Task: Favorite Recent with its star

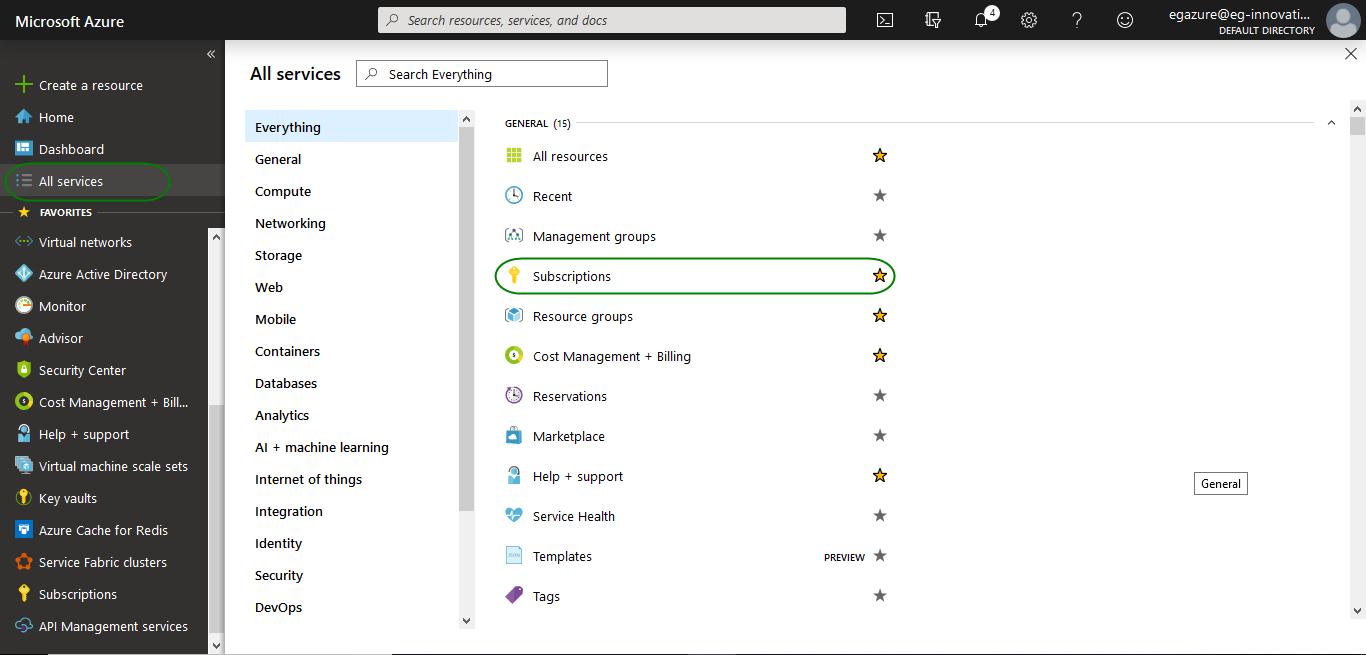Action: pyautogui.click(x=880, y=195)
